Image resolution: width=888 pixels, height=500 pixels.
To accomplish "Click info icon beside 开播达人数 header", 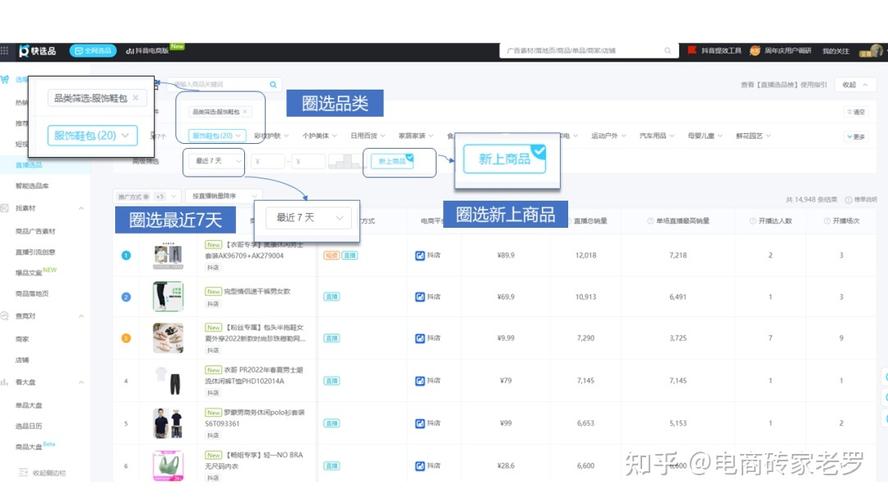I will 753,221.
